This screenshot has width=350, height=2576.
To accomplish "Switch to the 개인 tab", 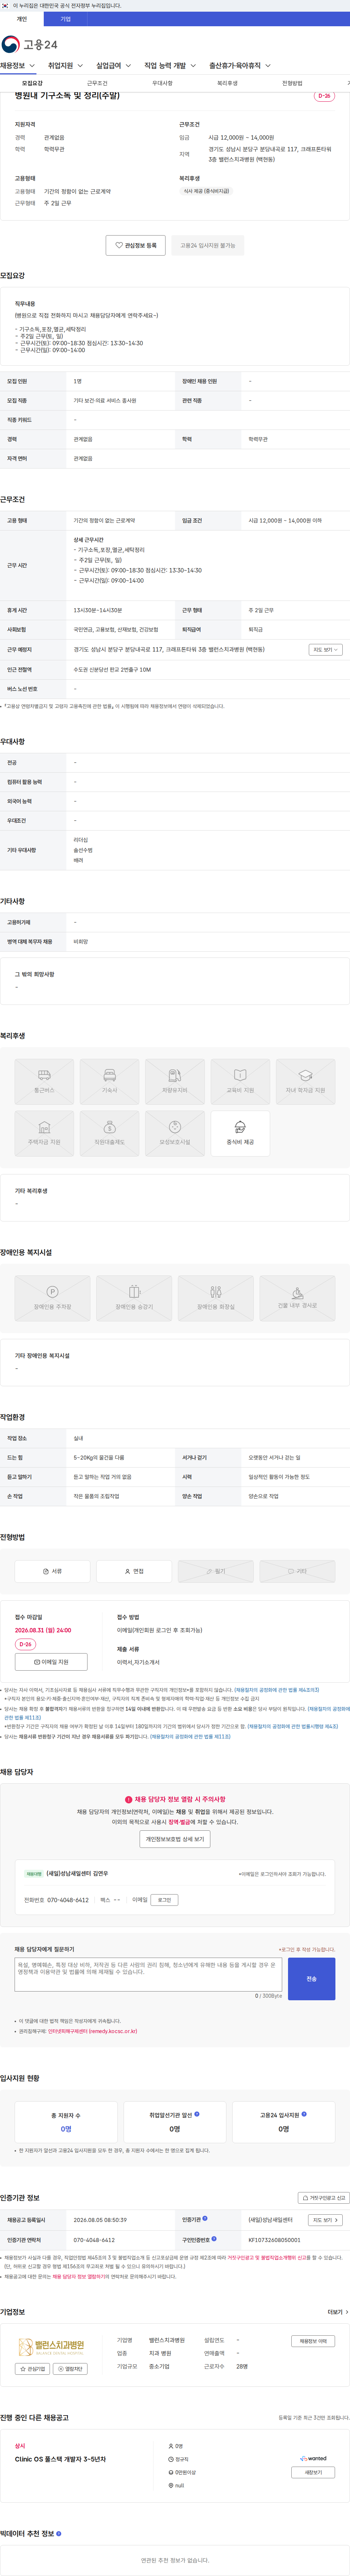I will click(22, 19).
